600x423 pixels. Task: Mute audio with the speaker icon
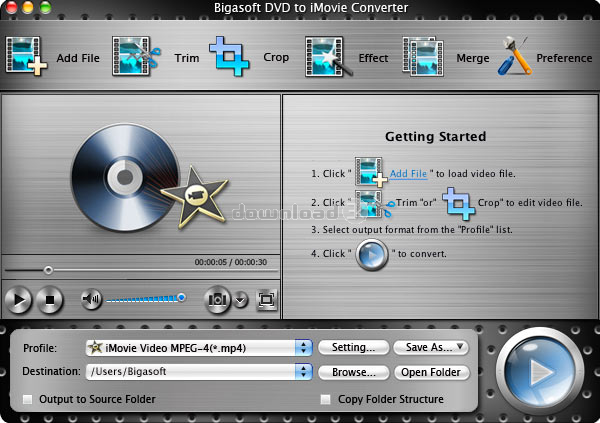[x=91, y=299]
